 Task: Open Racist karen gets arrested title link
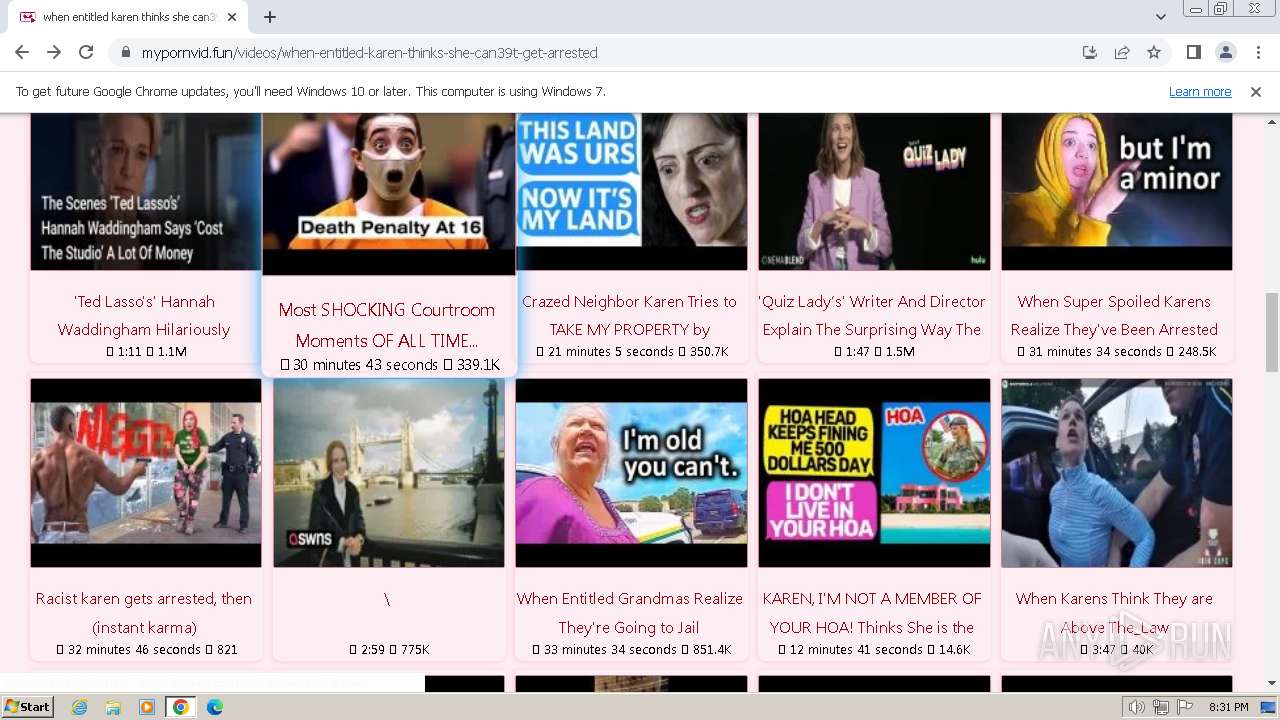tap(144, 612)
